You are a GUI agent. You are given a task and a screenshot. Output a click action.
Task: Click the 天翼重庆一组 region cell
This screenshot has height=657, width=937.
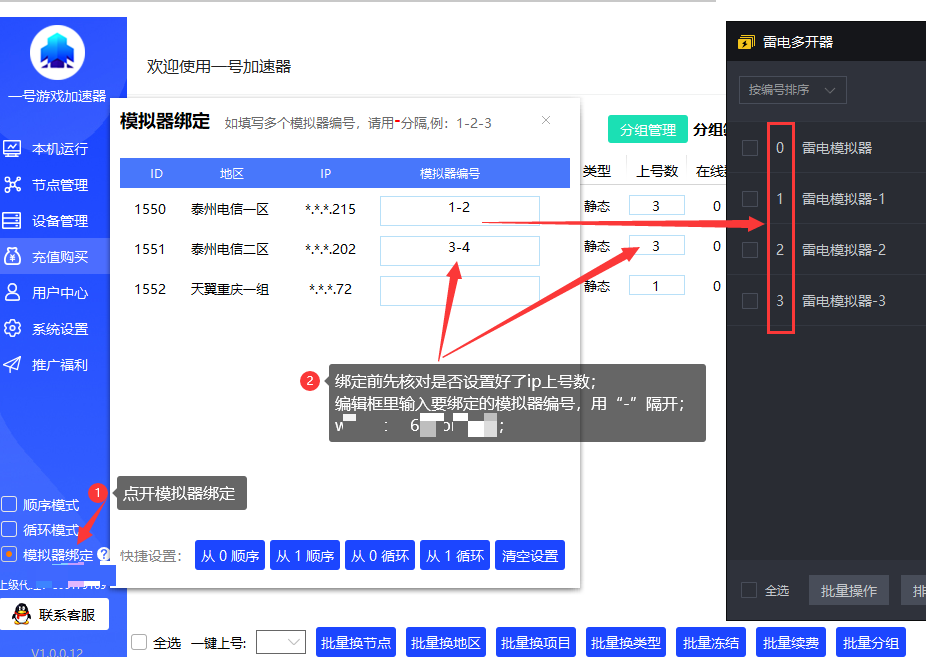coord(229,289)
